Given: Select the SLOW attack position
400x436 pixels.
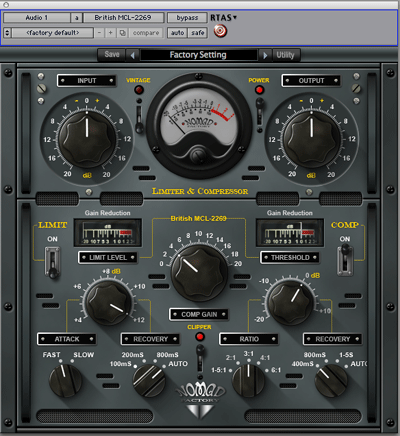Looking at the screenshot, I should coord(83,355).
